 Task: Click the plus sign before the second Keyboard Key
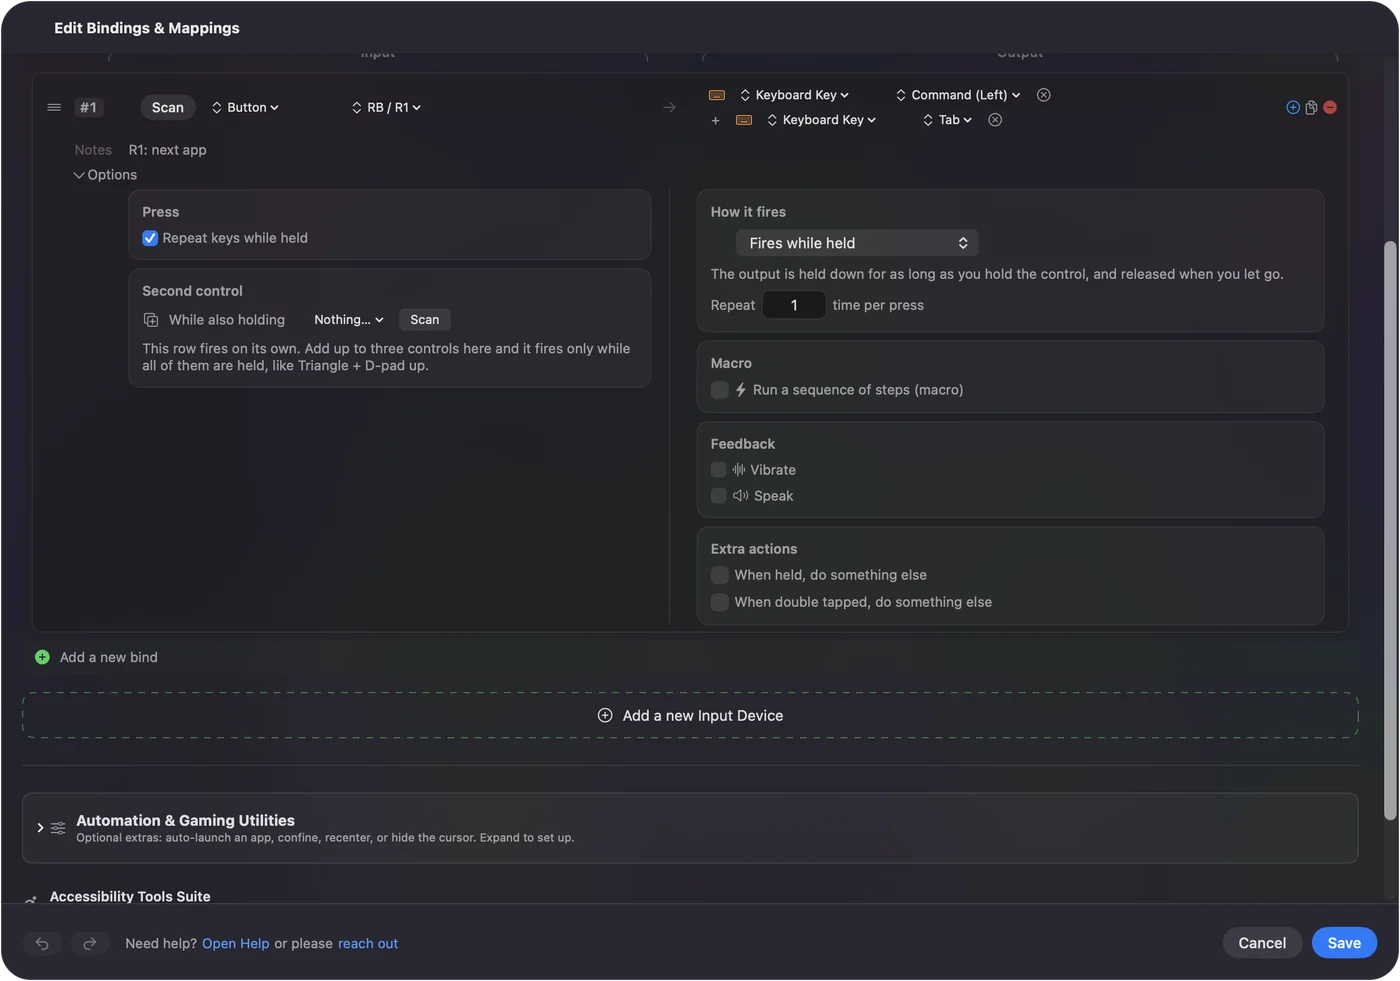715,120
